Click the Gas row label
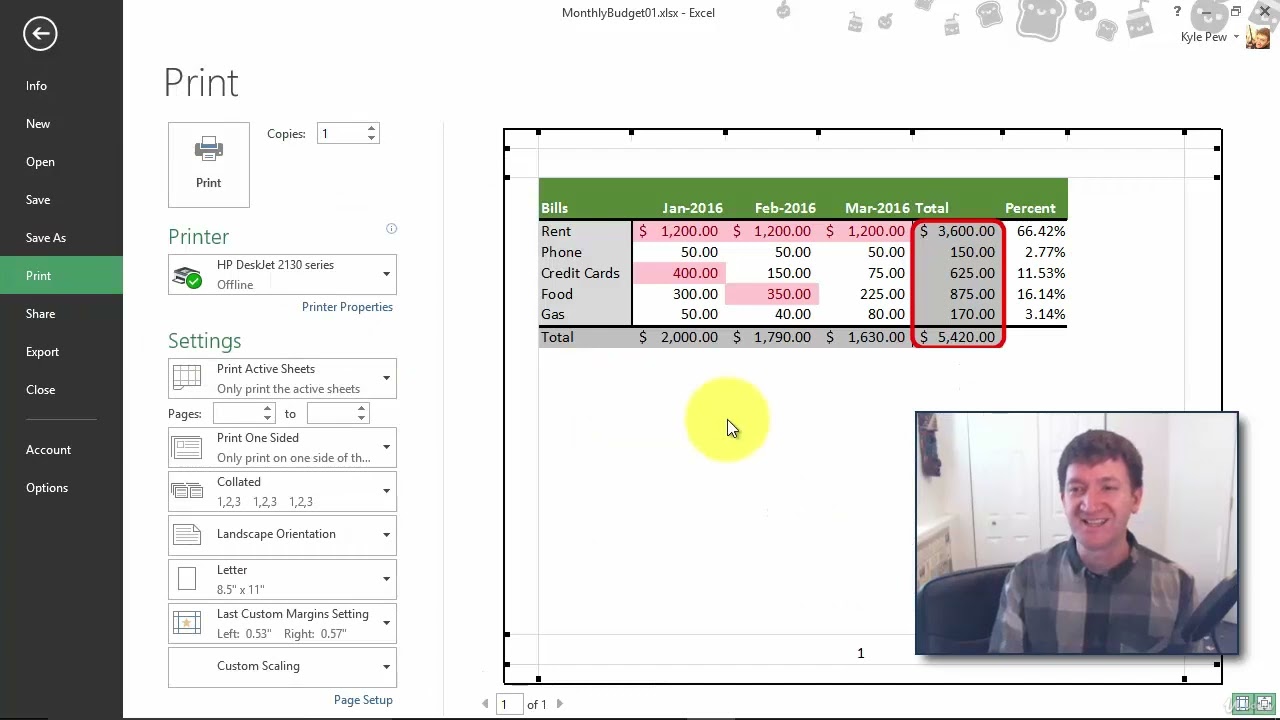Screen dimensions: 1280x720 [x=553, y=314]
